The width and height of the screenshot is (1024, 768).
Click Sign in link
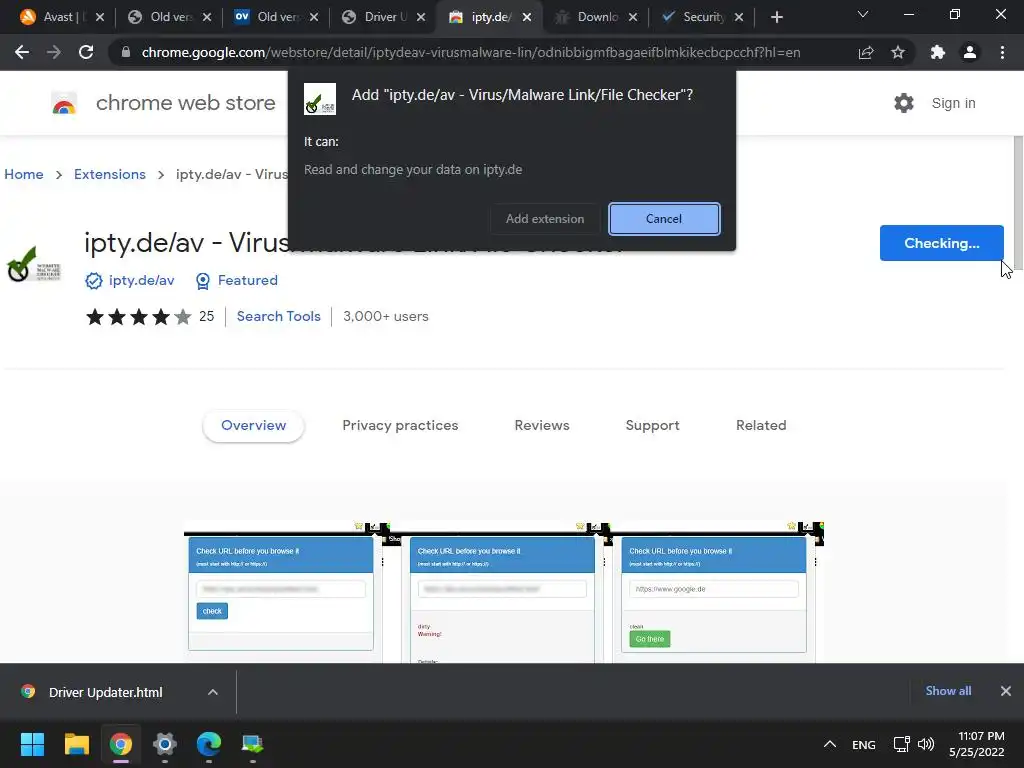coord(953,103)
